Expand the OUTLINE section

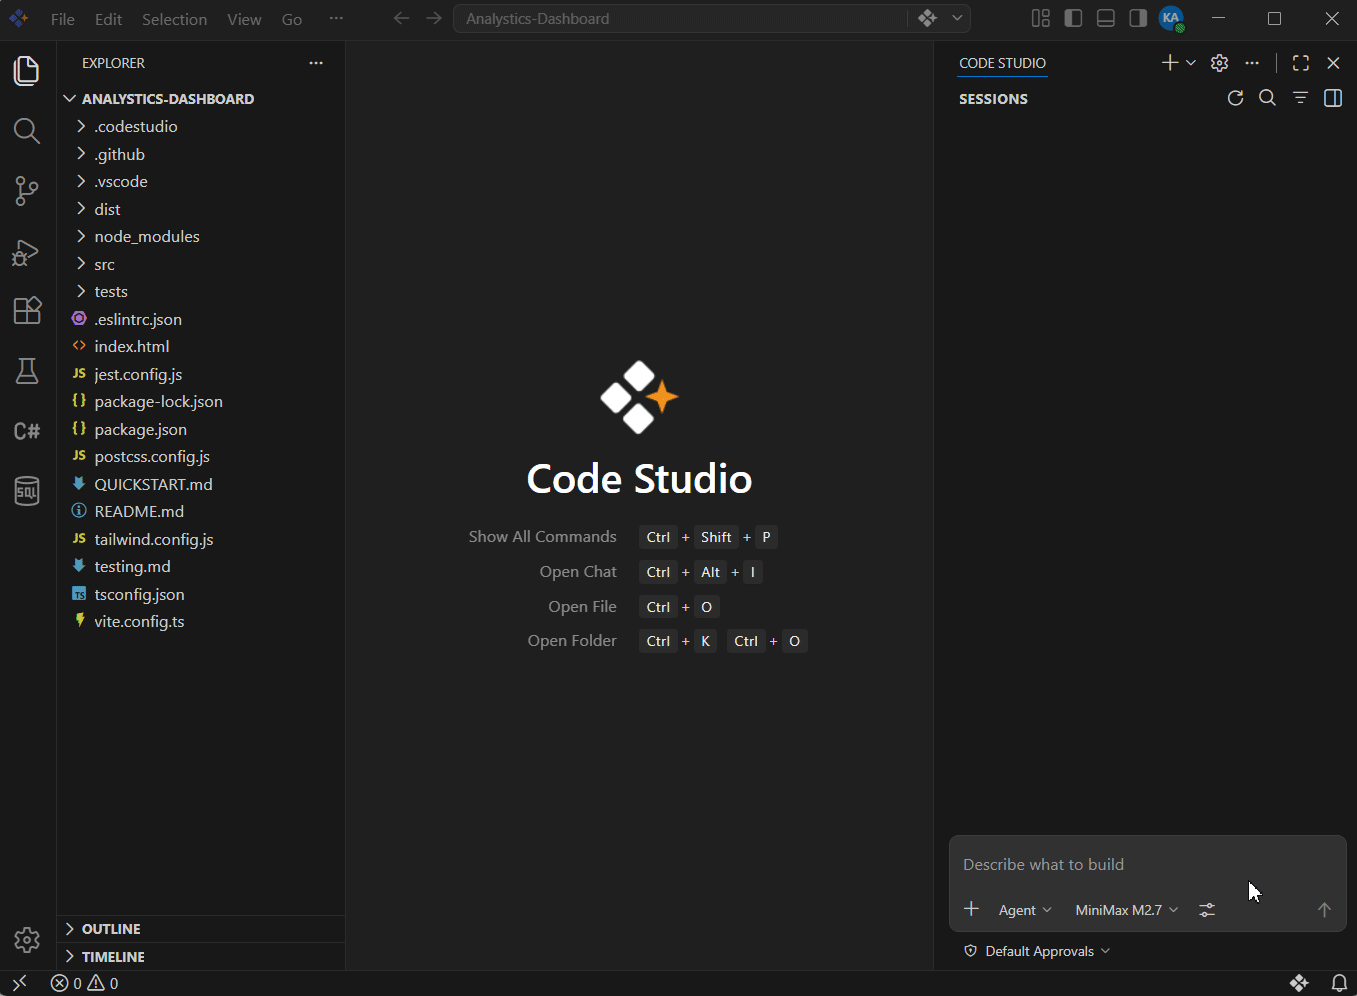click(x=201, y=929)
